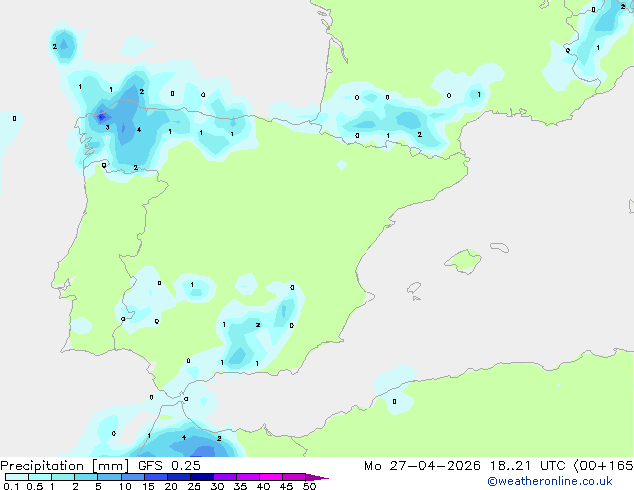The height and width of the screenshot is (490, 634).
Task: Select the 30–35 mm purple legend swatch
Action: 225,477
